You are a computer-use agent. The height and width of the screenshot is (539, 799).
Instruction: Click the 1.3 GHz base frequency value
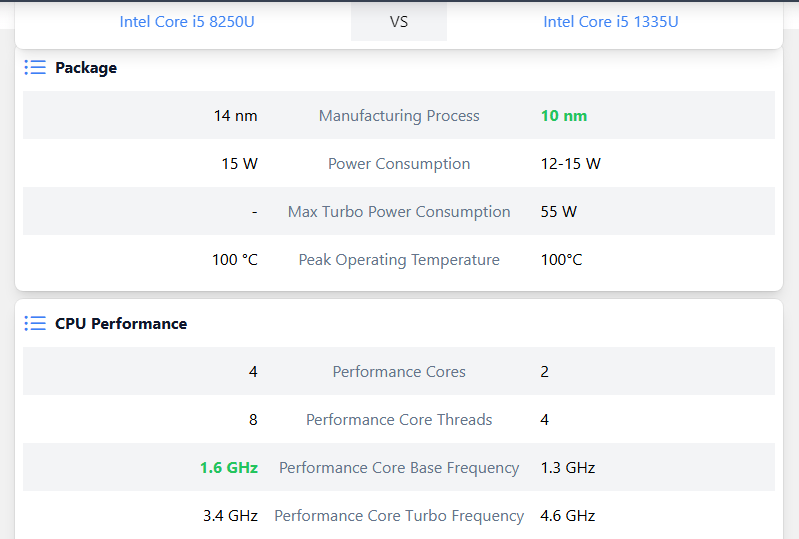(568, 468)
